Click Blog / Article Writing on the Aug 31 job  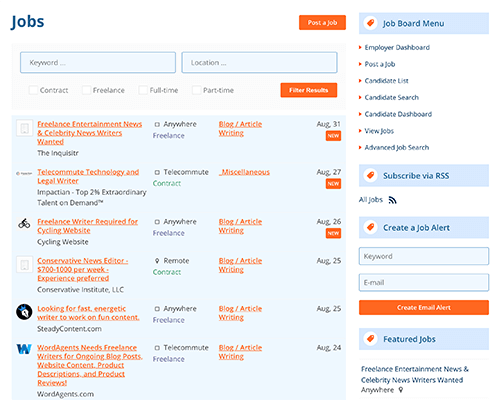pos(240,128)
